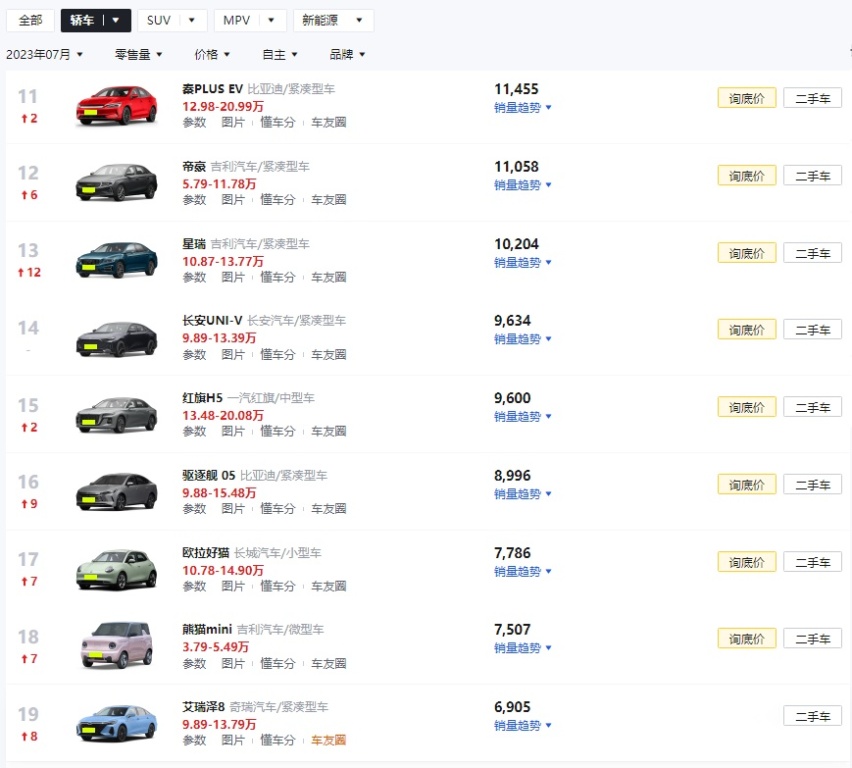Click the blue-green 星瑞 car thumbnail
852x768 pixels.
(116, 260)
